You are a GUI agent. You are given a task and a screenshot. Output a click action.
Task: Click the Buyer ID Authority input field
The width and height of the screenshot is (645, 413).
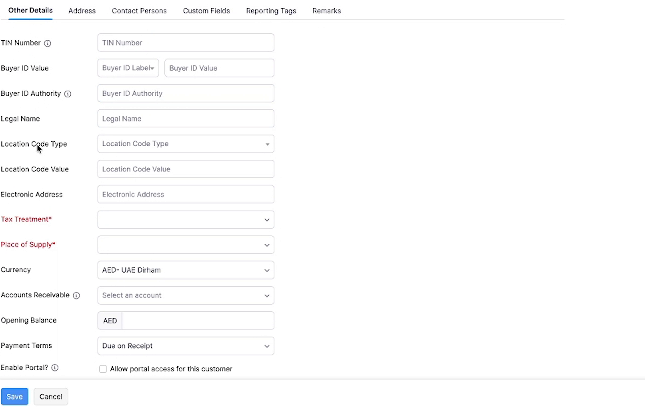coord(186,93)
